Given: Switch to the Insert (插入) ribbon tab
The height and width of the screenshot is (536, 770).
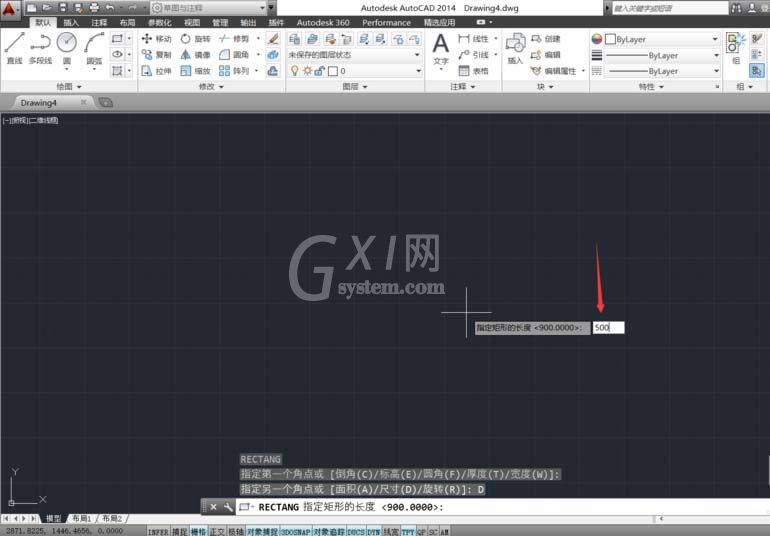Looking at the screenshot, I should 71,23.
